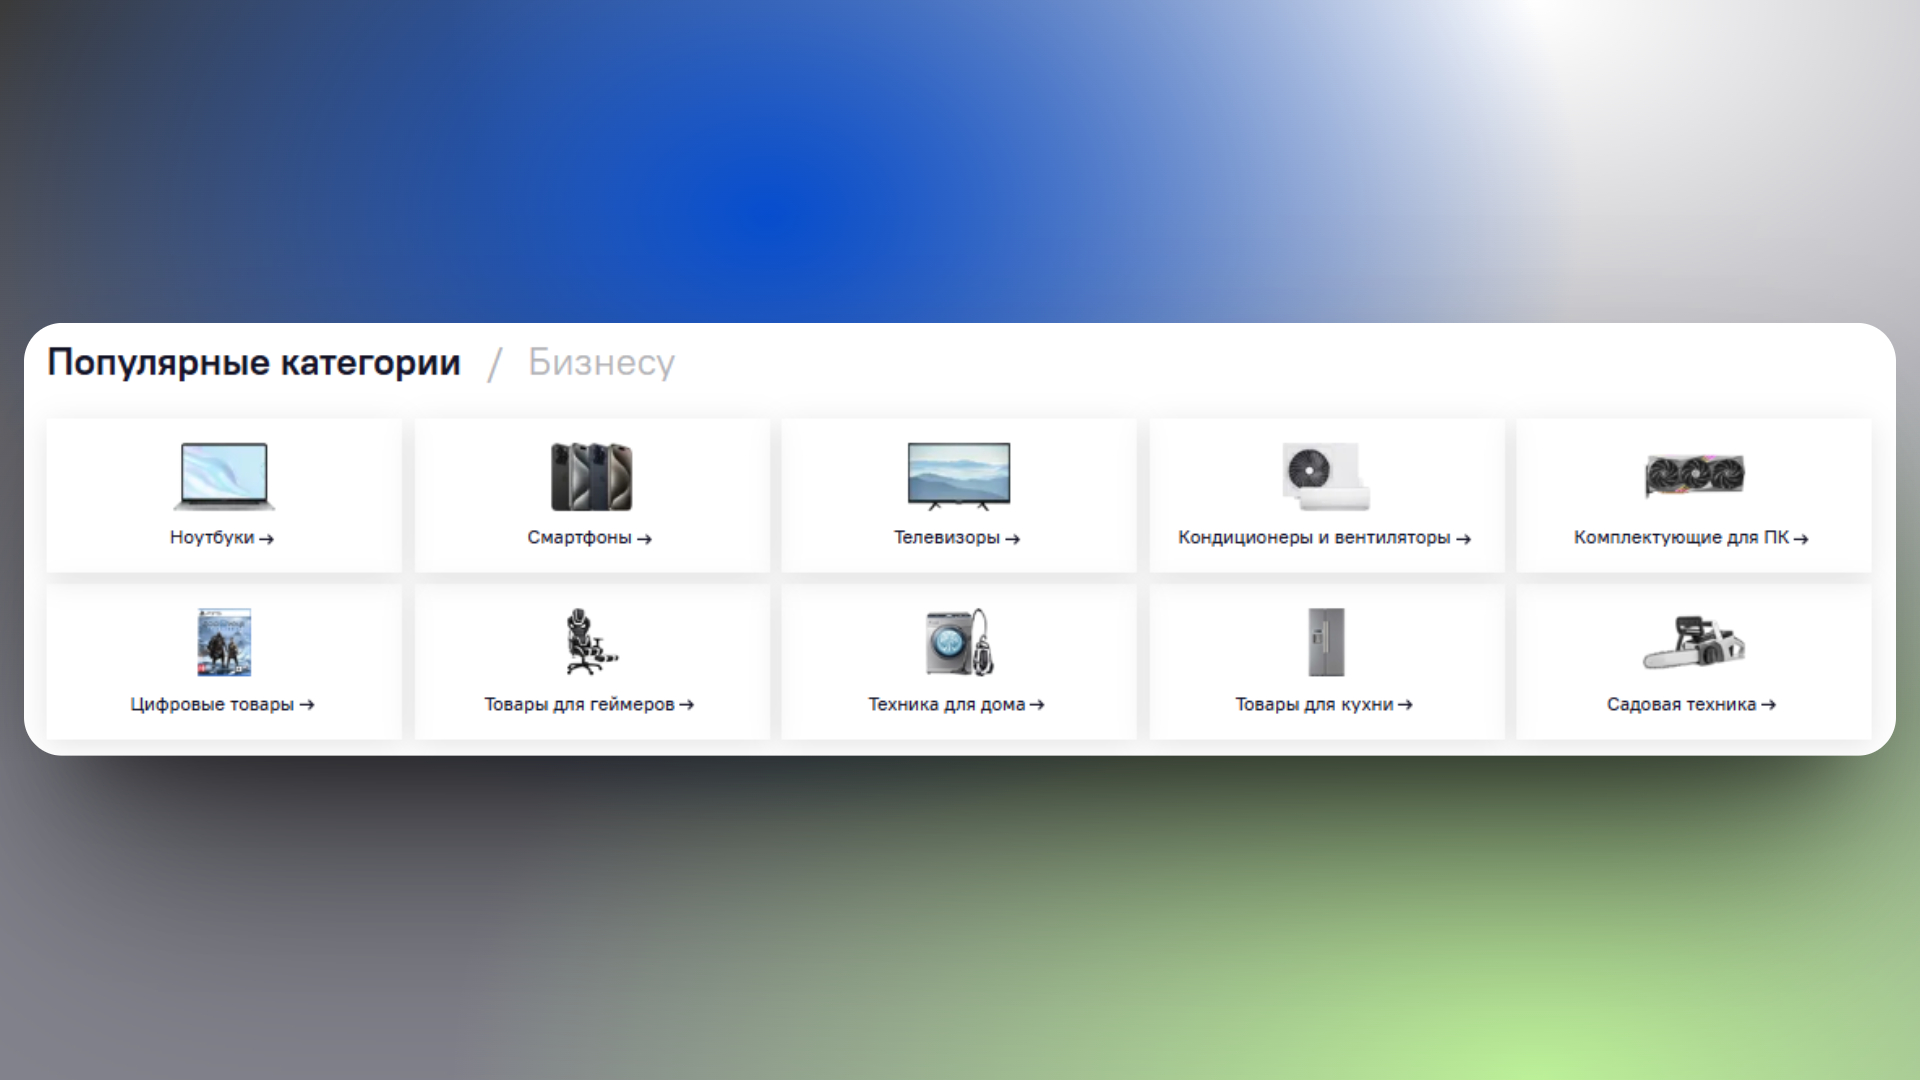Open the Смартфоны category link
The height and width of the screenshot is (1080, 1920).
click(580, 538)
